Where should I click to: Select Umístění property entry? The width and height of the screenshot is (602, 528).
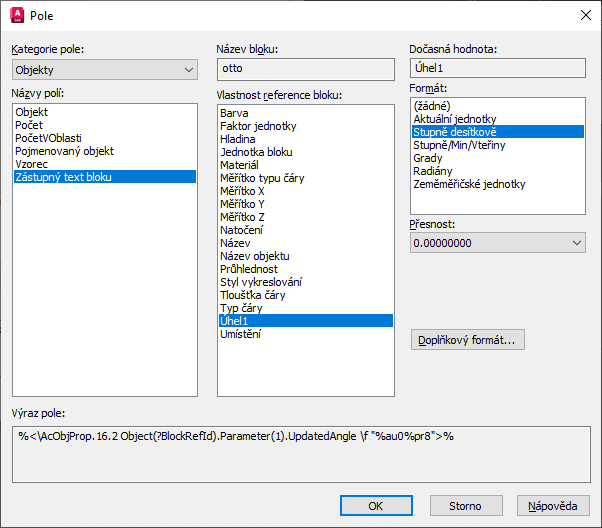(x=242, y=334)
